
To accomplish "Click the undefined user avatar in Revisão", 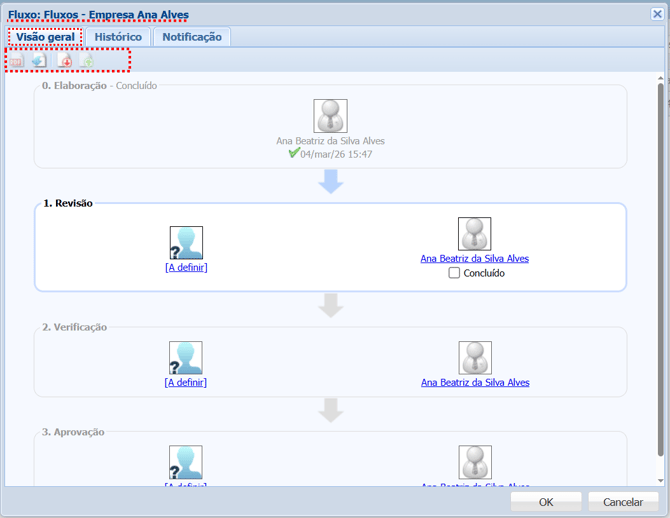I will 186,243.
